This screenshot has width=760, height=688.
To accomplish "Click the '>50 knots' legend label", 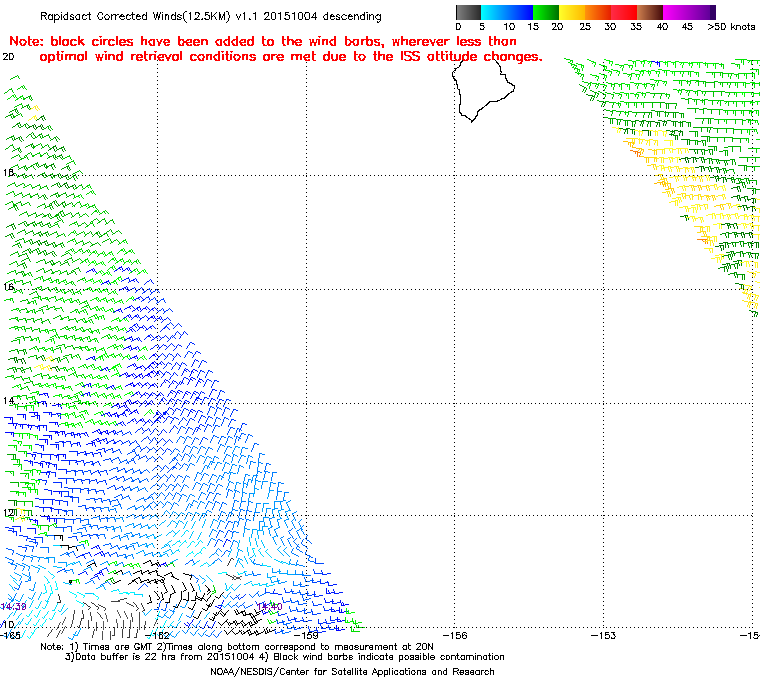I will click(731, 27).
